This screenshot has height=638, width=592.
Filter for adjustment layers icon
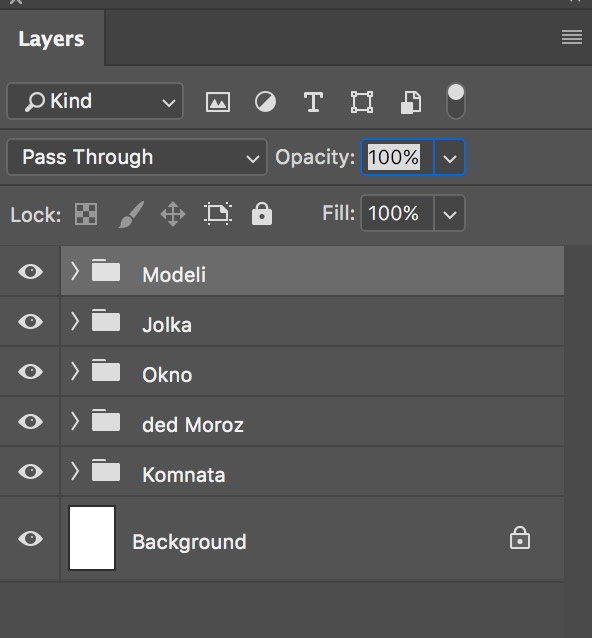click(265, 102)
